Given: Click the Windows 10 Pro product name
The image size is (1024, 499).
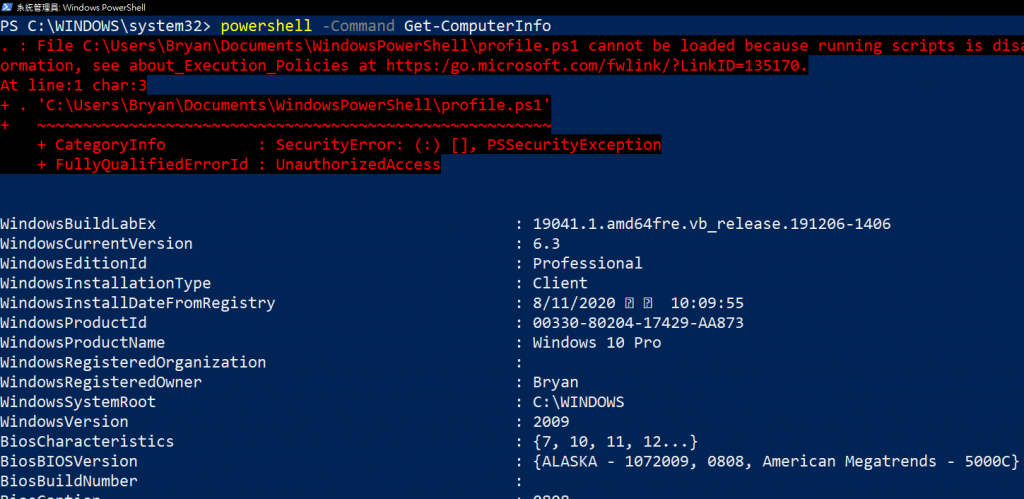Looking at the screenshot, I should click(x=597, y=343).
